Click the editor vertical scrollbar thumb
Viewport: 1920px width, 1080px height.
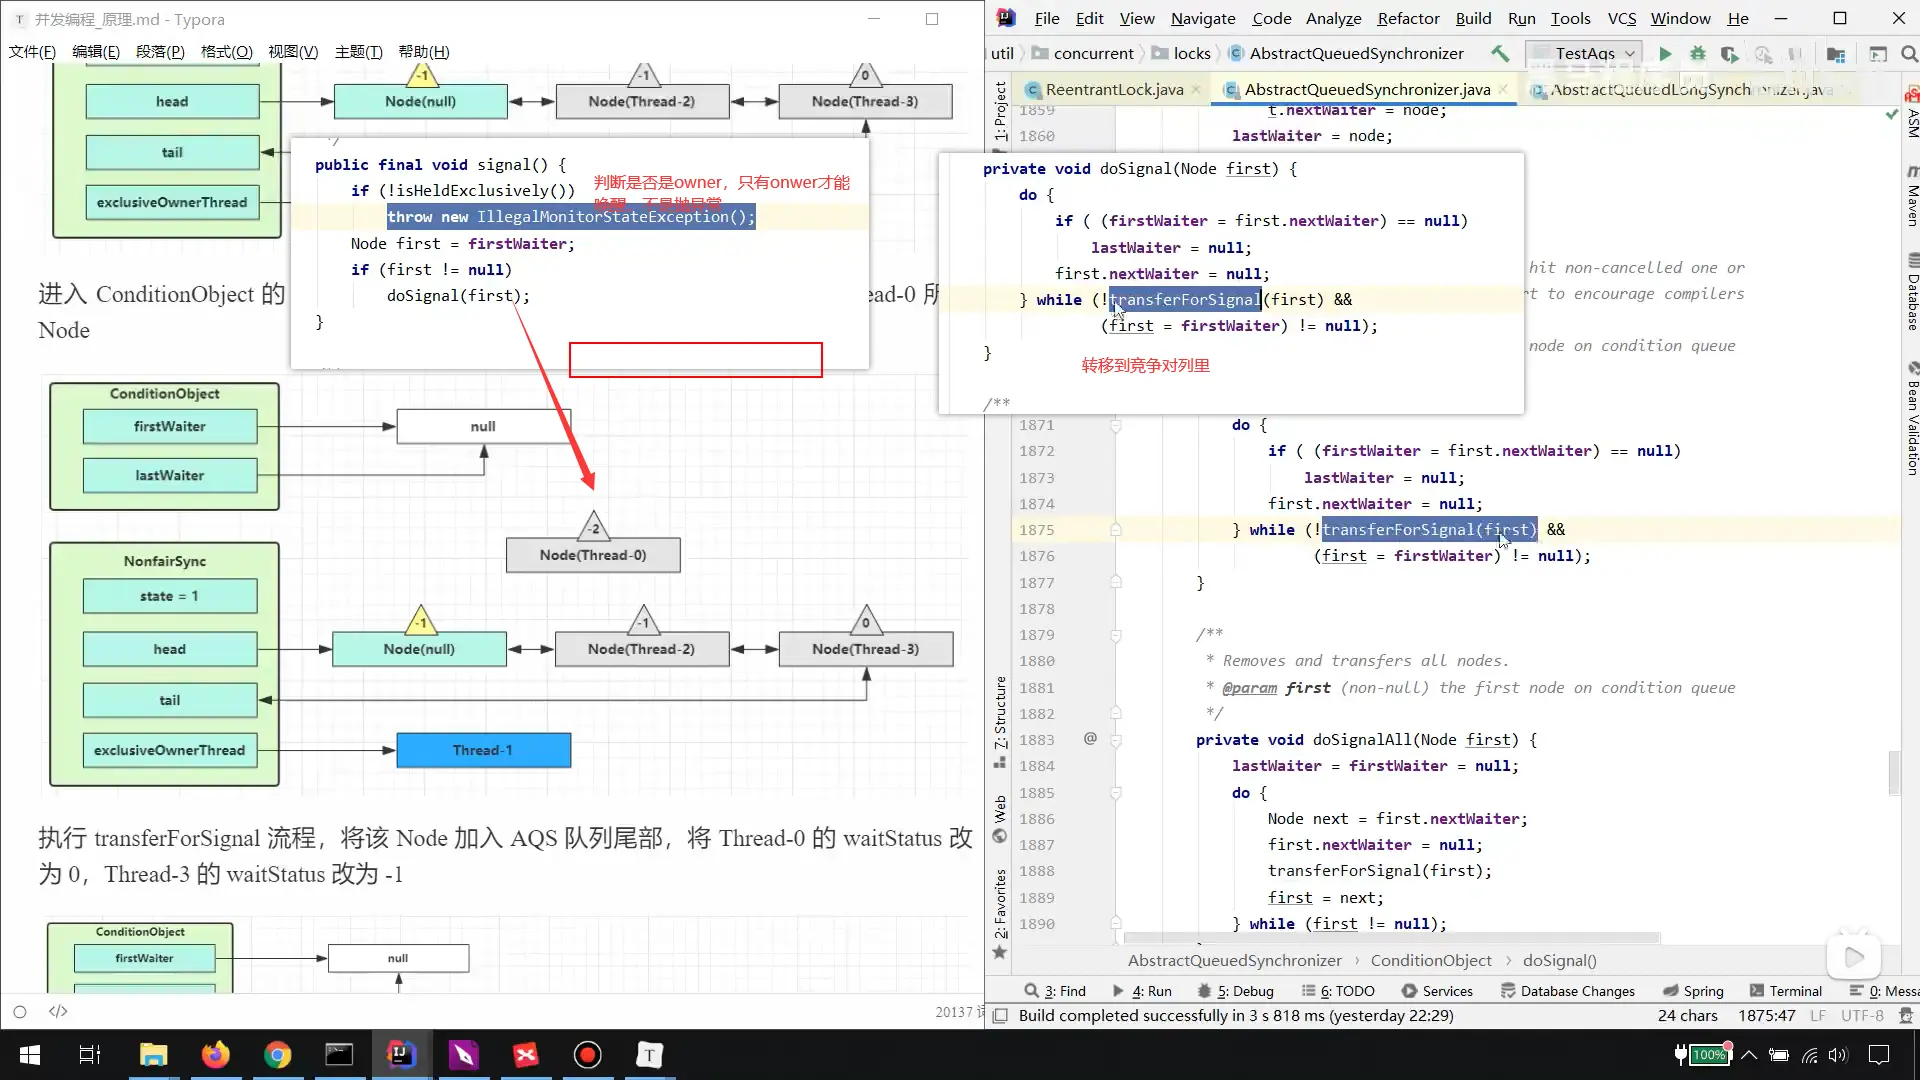(1893, 774)
